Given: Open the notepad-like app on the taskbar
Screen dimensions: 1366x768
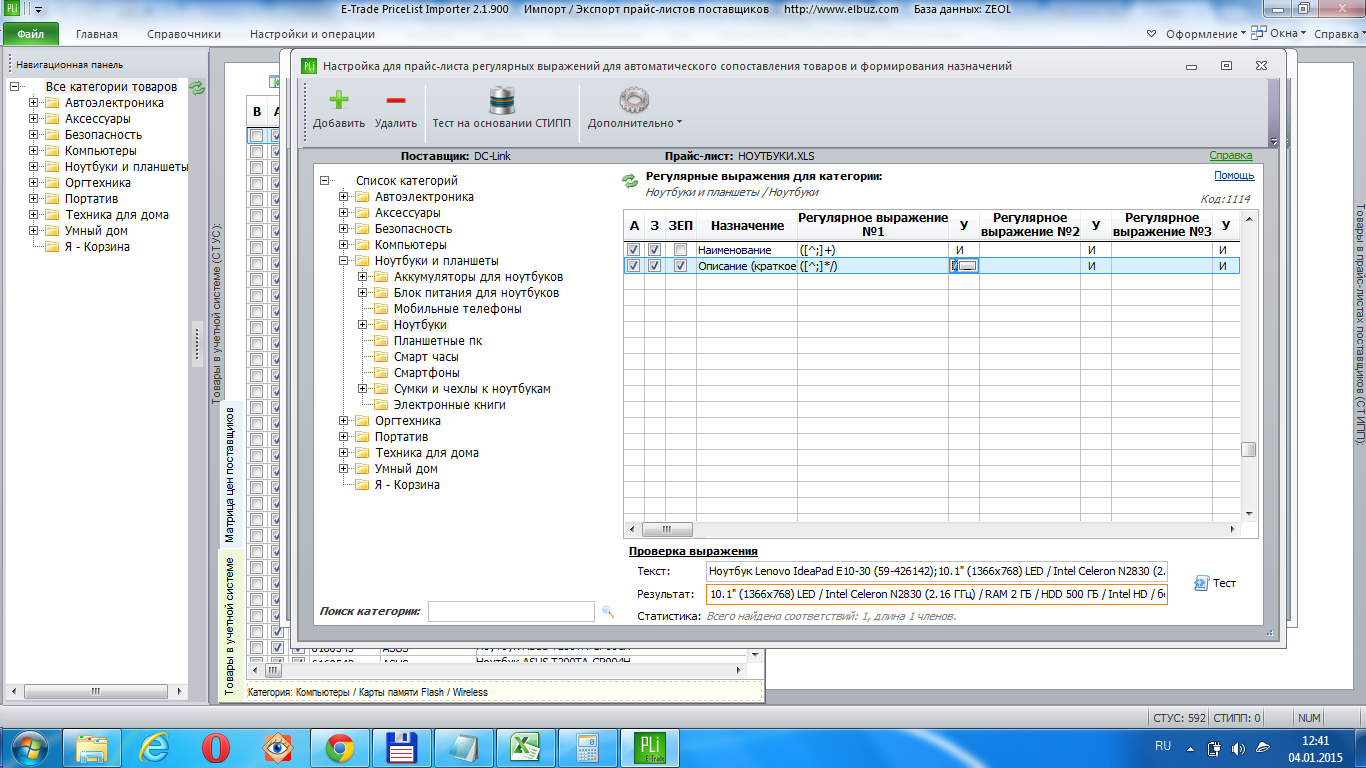Looking at the screenshot, I should point(463,747).
